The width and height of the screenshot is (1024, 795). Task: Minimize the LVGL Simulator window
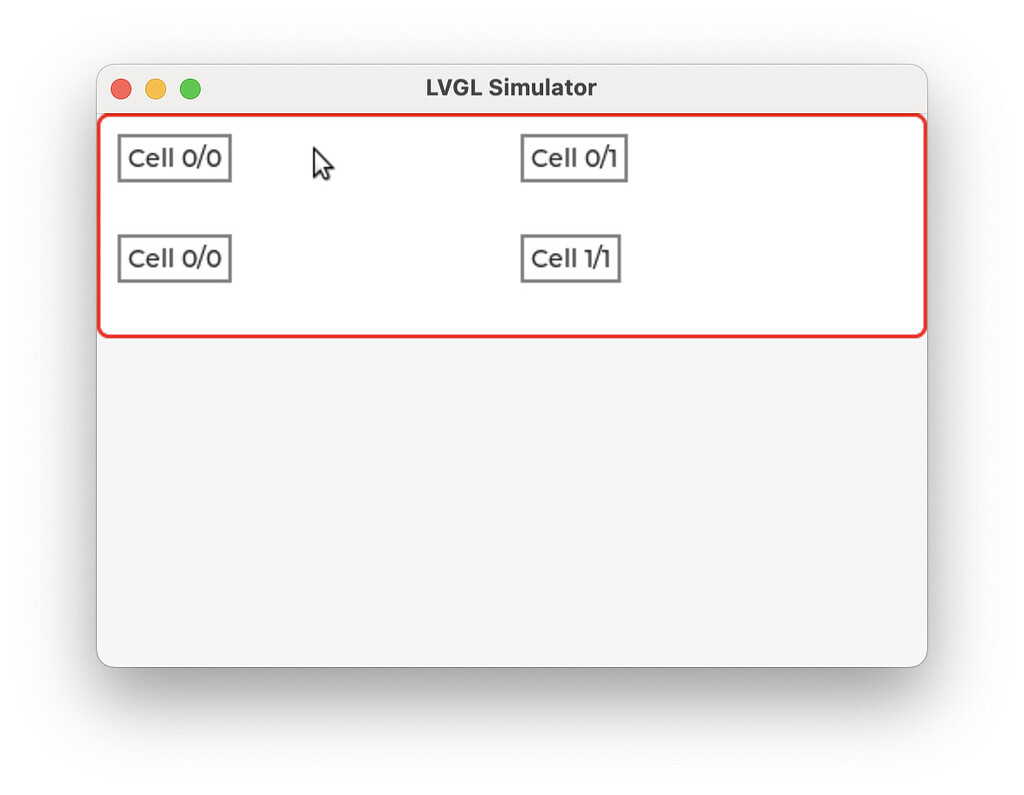click(155, 88)
